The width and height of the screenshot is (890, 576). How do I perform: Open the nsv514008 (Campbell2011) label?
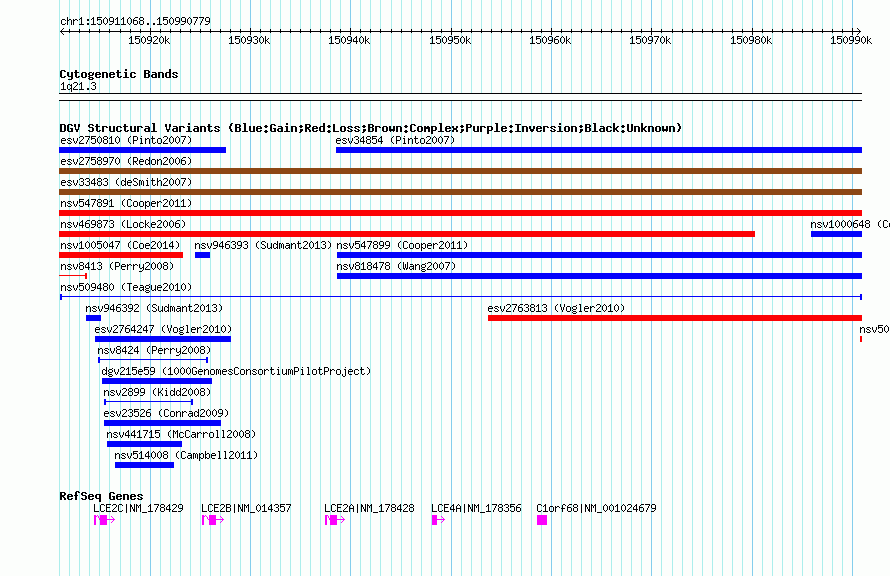click(186, 455)
